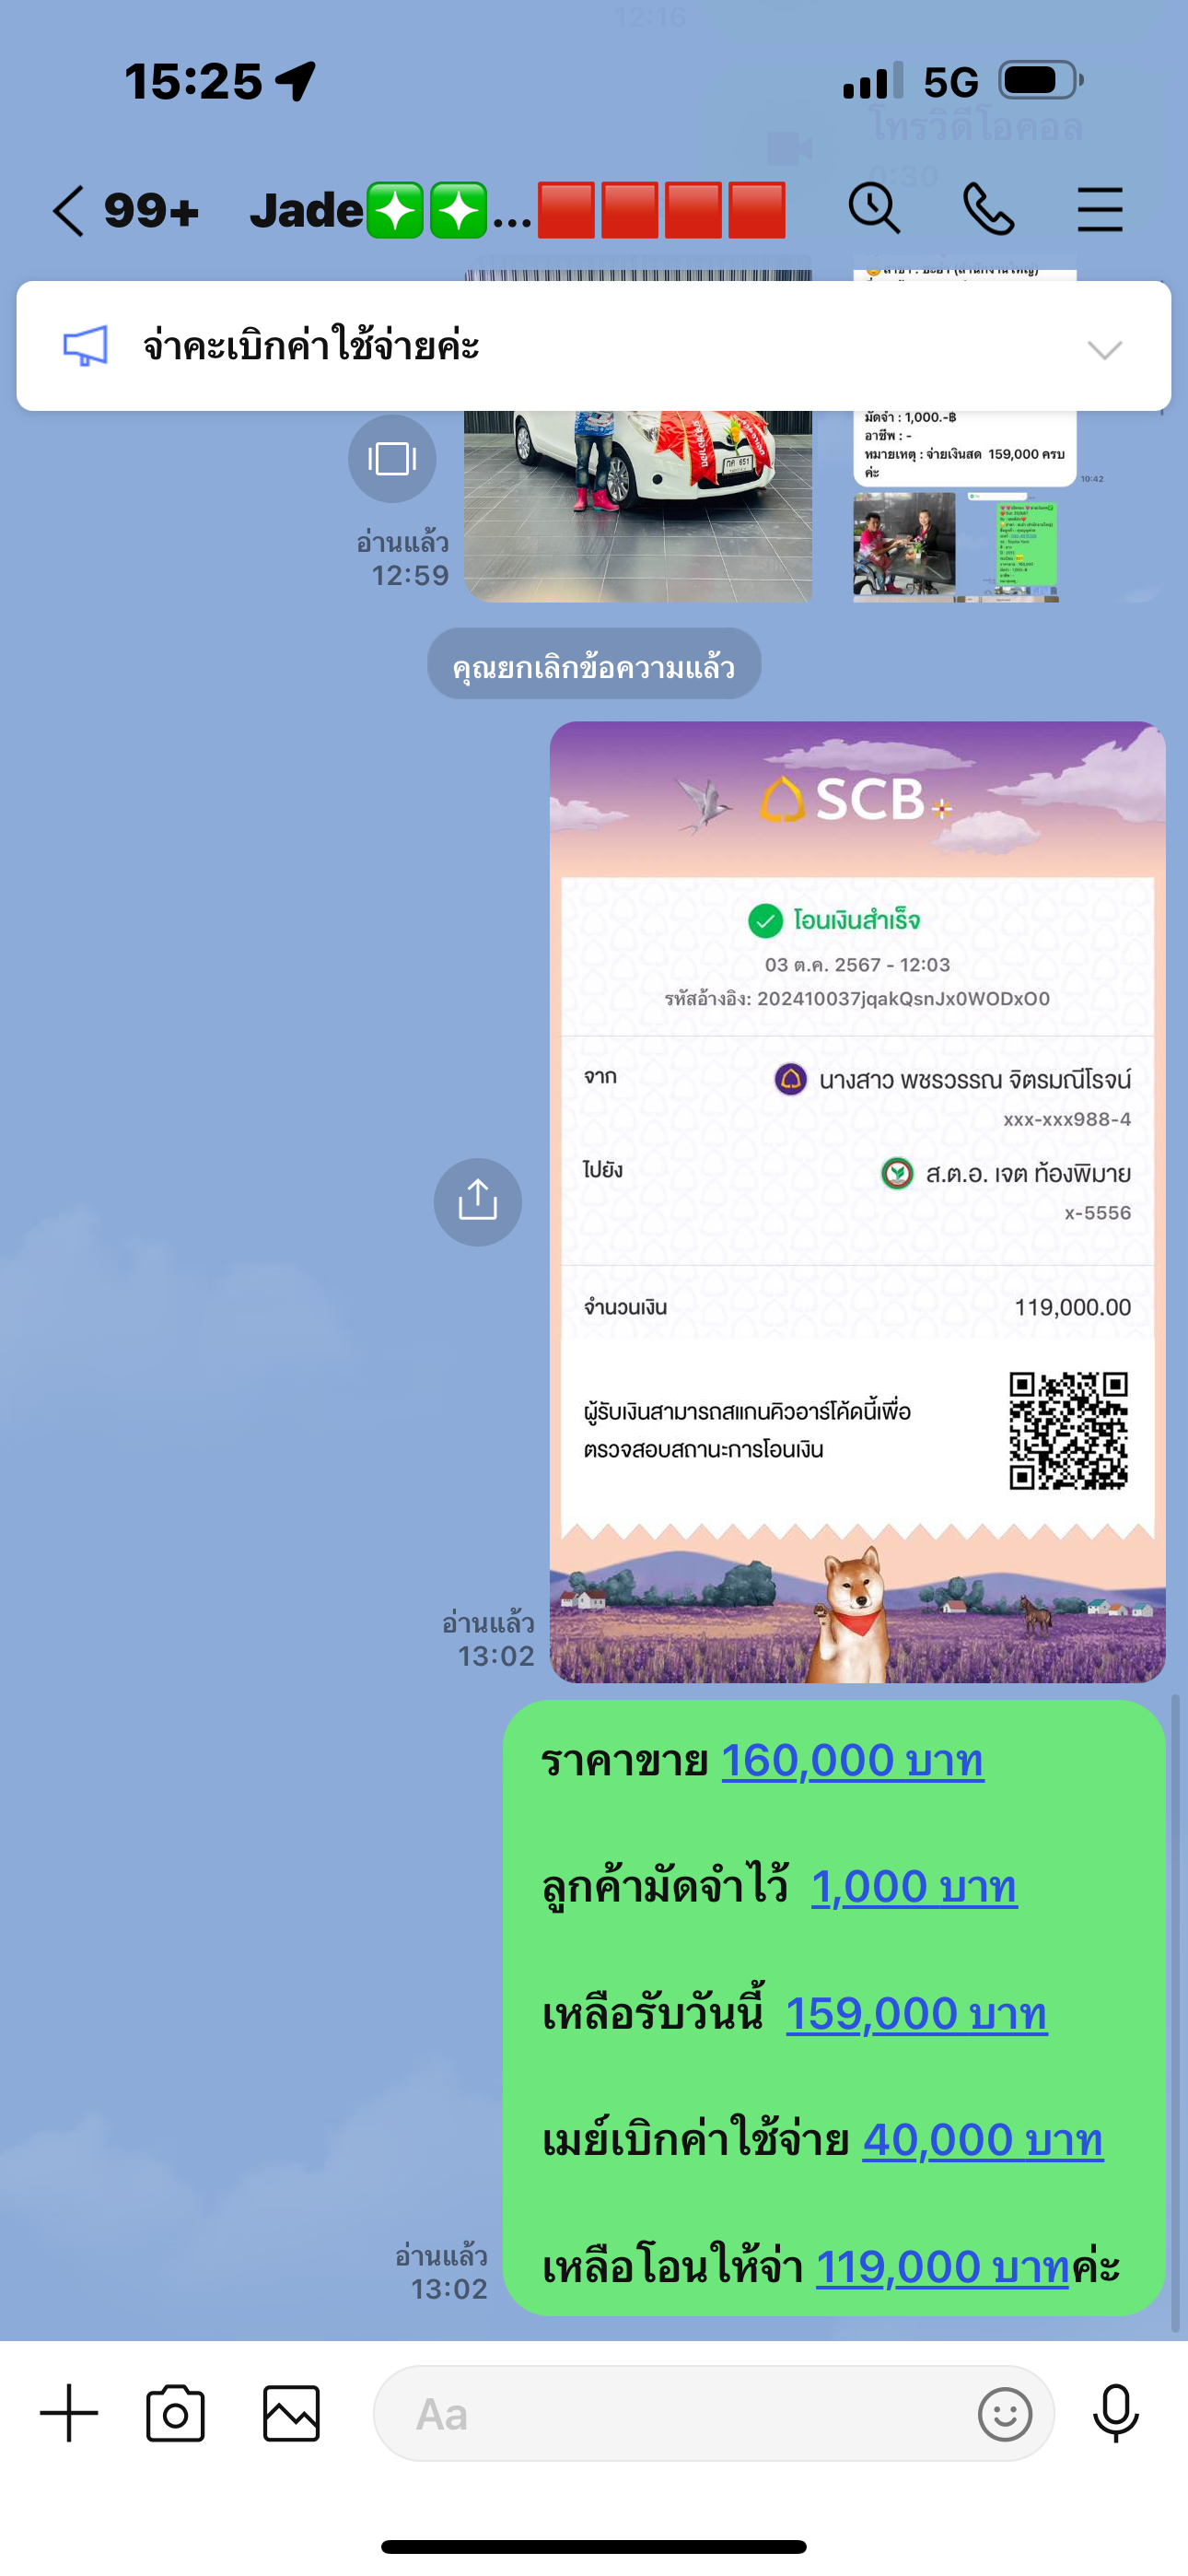Launch camera from message bar

(176, 2413)
